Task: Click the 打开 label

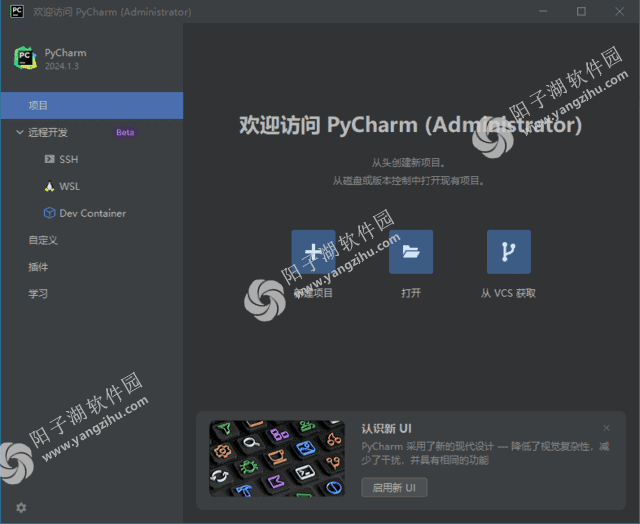Action: point(411,293)
